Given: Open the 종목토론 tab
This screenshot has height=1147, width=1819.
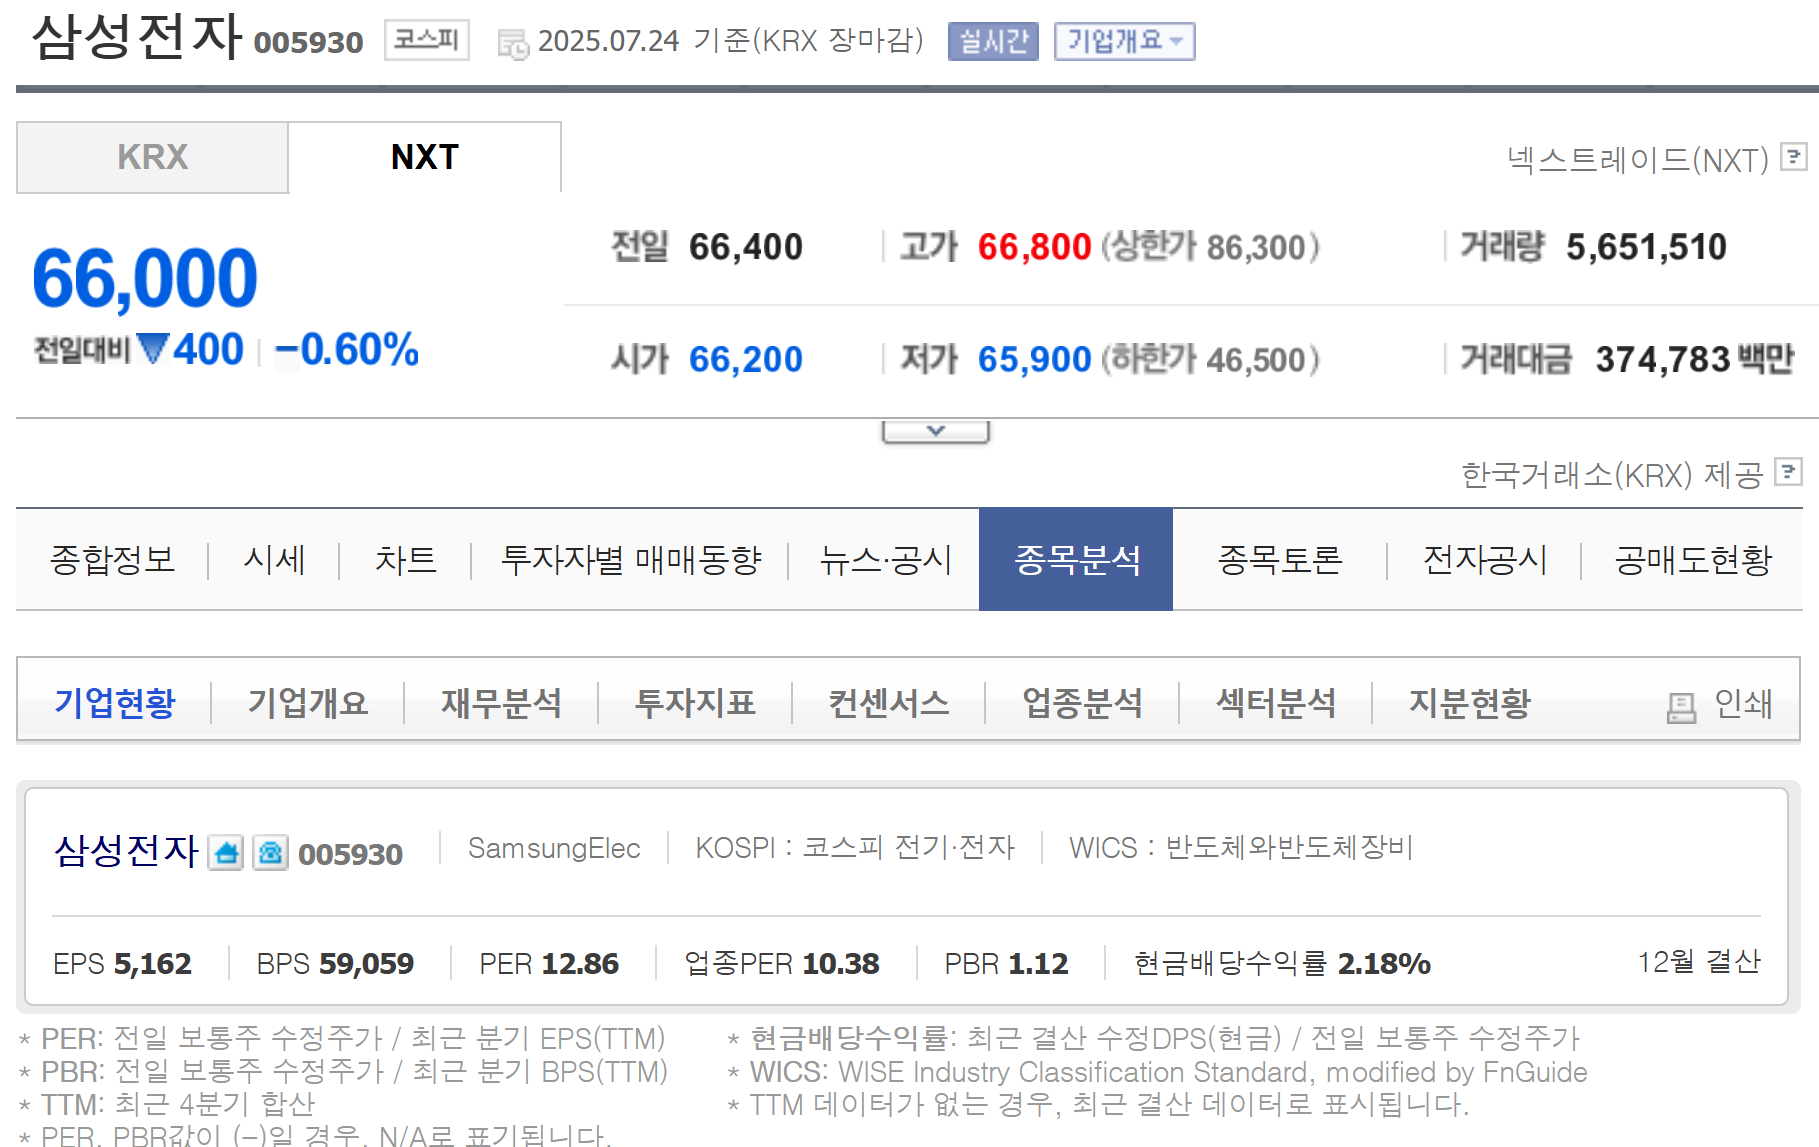Looking at the screenshot, I should [1280, 559].
